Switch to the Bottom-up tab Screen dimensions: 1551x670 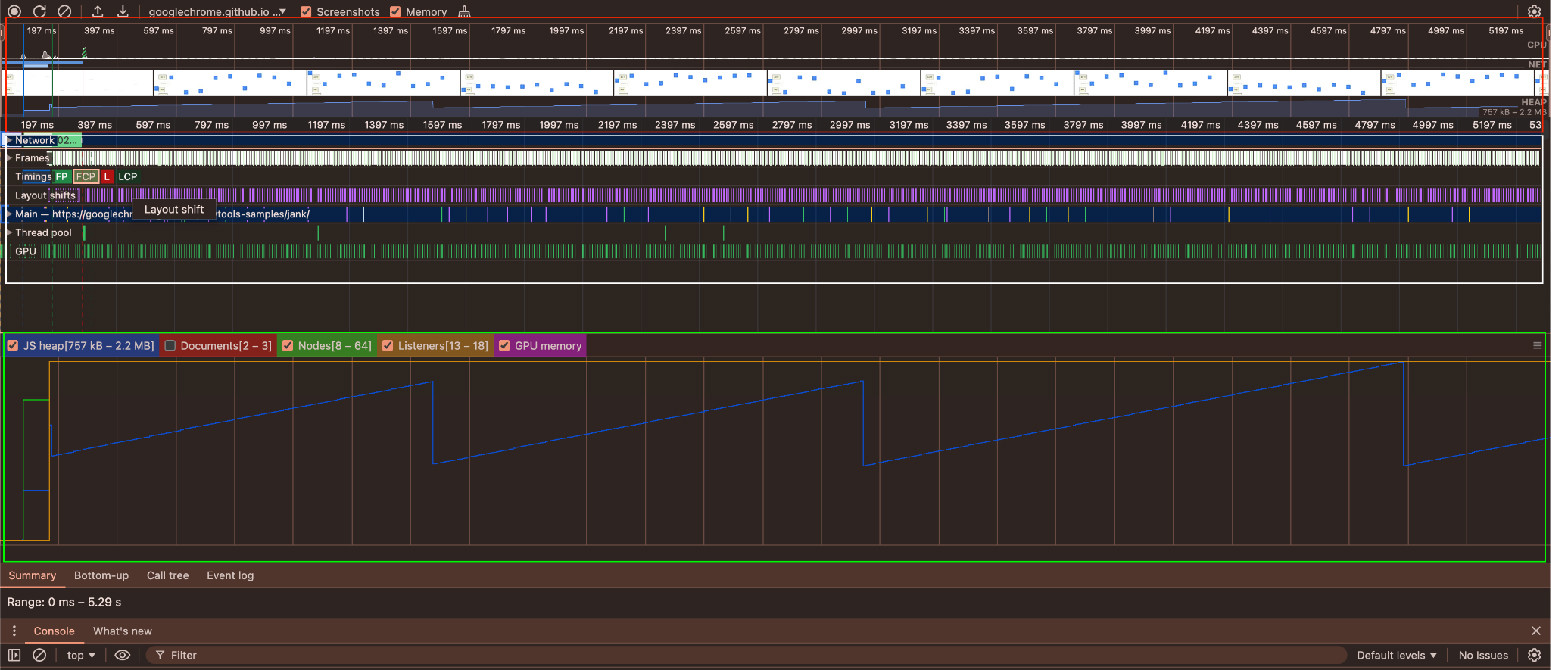point(101,576)
